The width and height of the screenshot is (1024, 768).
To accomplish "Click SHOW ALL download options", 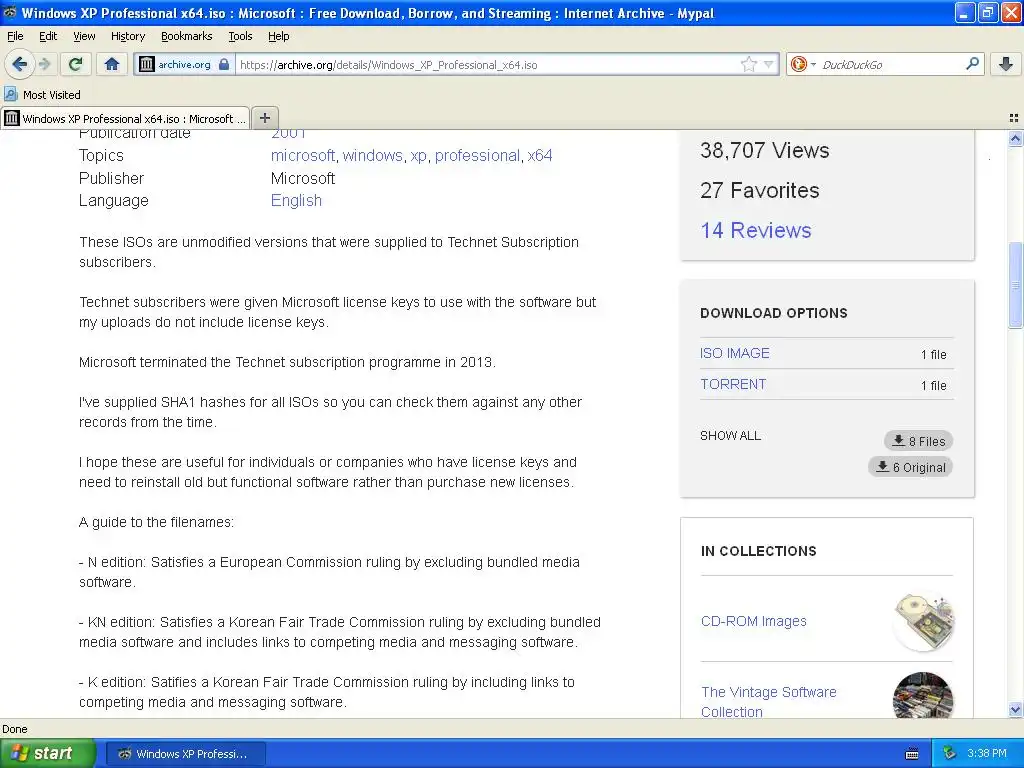I will [x=730, y=436].
